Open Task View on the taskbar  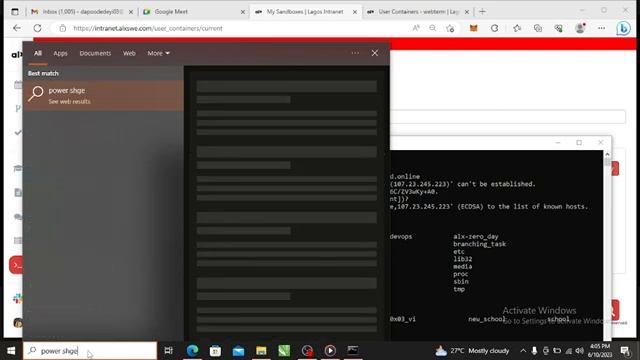click(x=169, y=350)
